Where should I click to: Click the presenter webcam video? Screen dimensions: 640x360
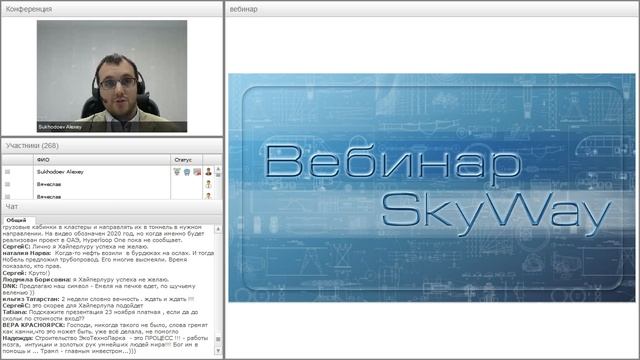(x=112, y=76)
